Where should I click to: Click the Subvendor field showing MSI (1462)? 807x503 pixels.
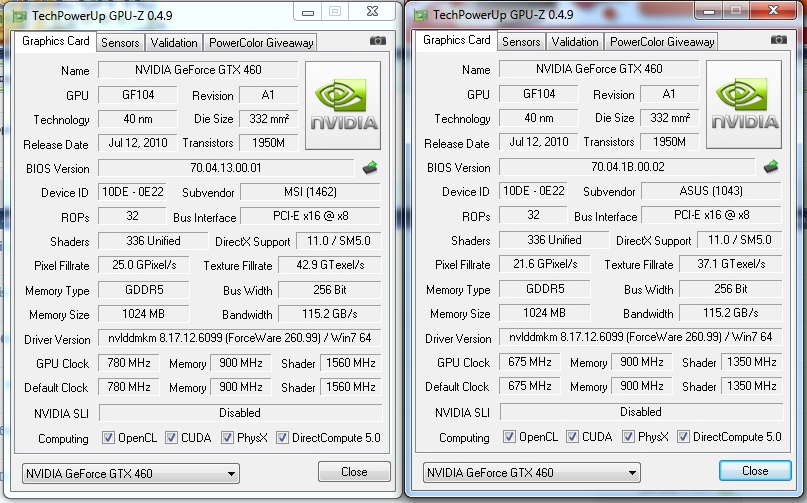point(310,192)
